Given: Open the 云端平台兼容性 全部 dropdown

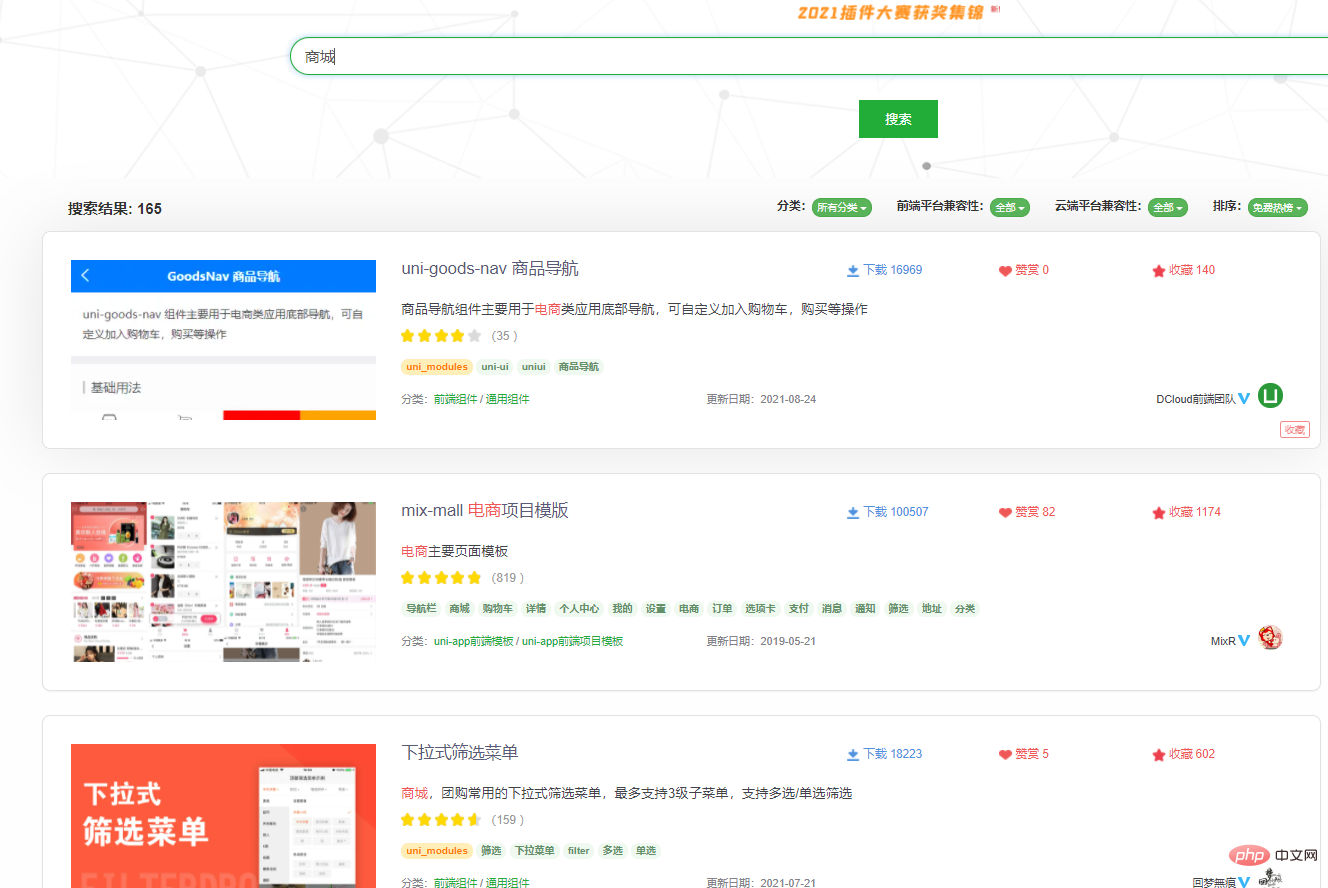Looking at the screenshot, I should (x=1167, y=208).
